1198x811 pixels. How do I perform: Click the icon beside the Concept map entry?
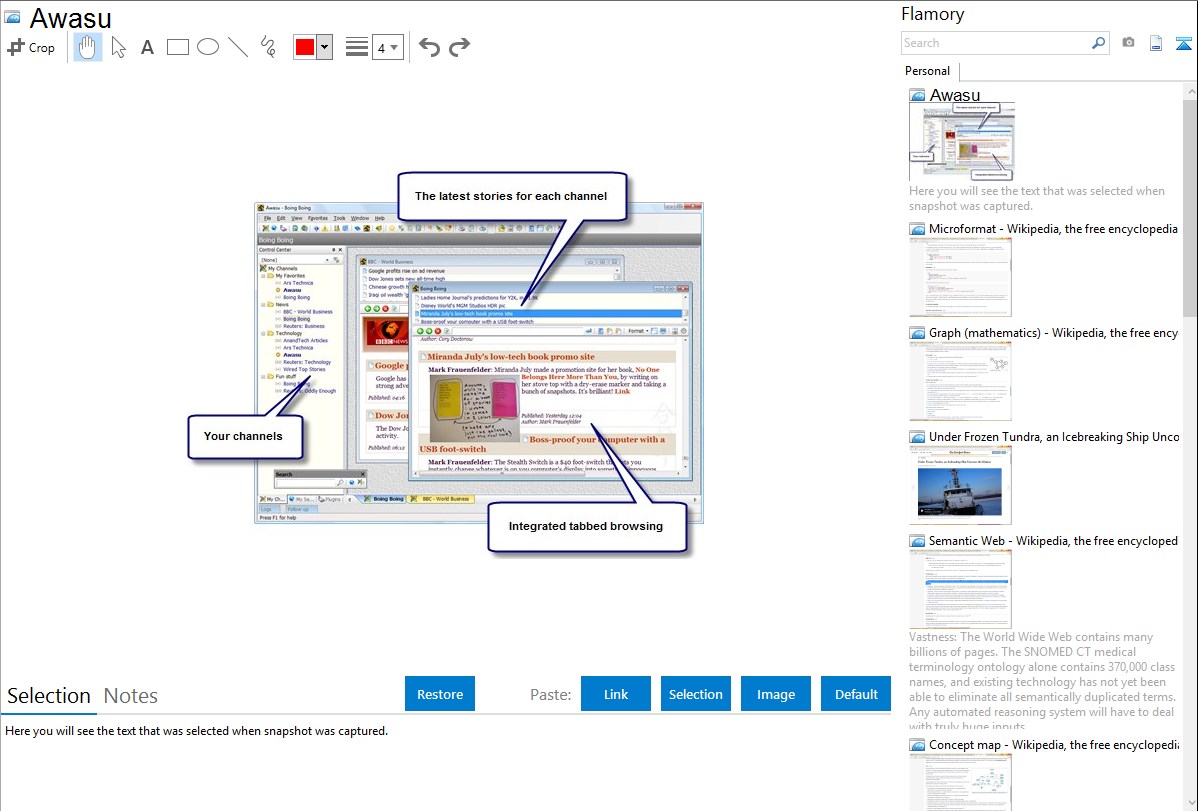point(917,745)
